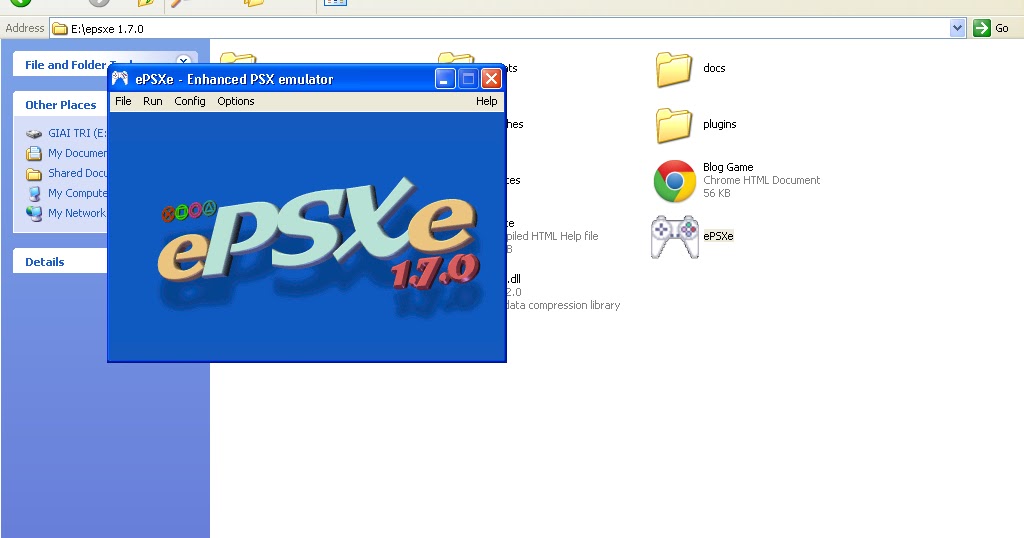Click the folder icon in address bar
This screenshot has height=538, width=1024.
(x=60, y=29)
